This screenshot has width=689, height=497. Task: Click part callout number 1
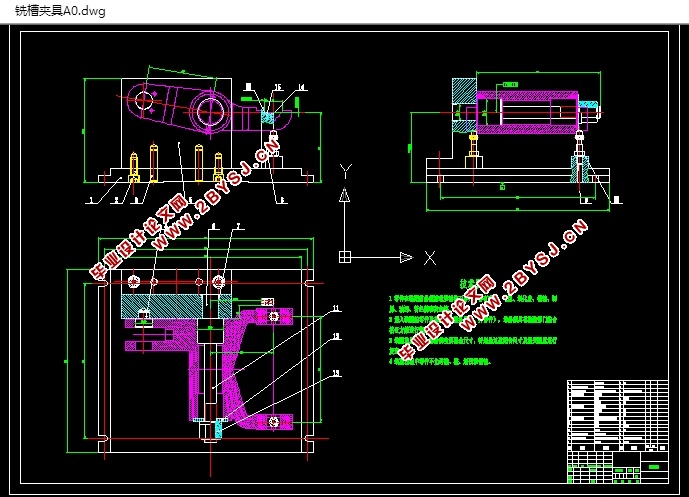[91, 200]
